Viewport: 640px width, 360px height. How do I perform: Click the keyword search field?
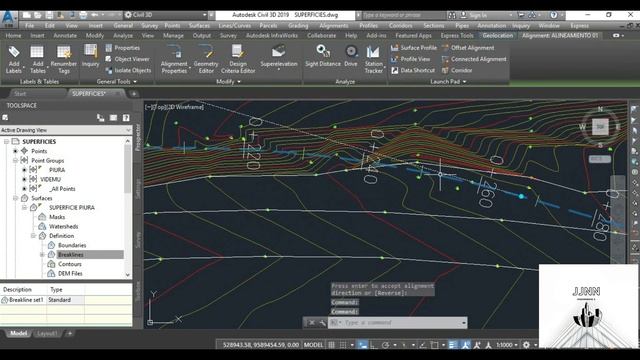(404, 15)
